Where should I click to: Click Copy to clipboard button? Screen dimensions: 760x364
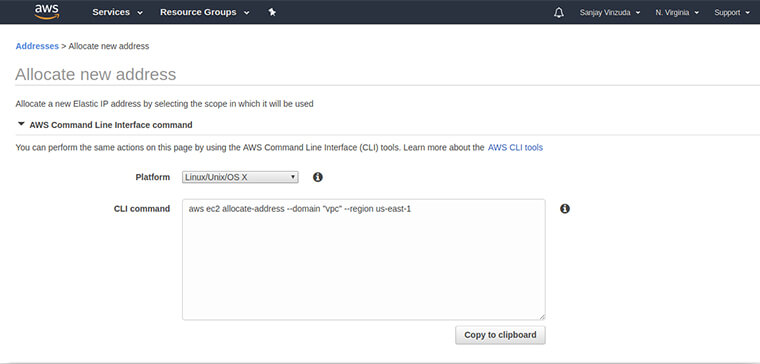[500, 335]
